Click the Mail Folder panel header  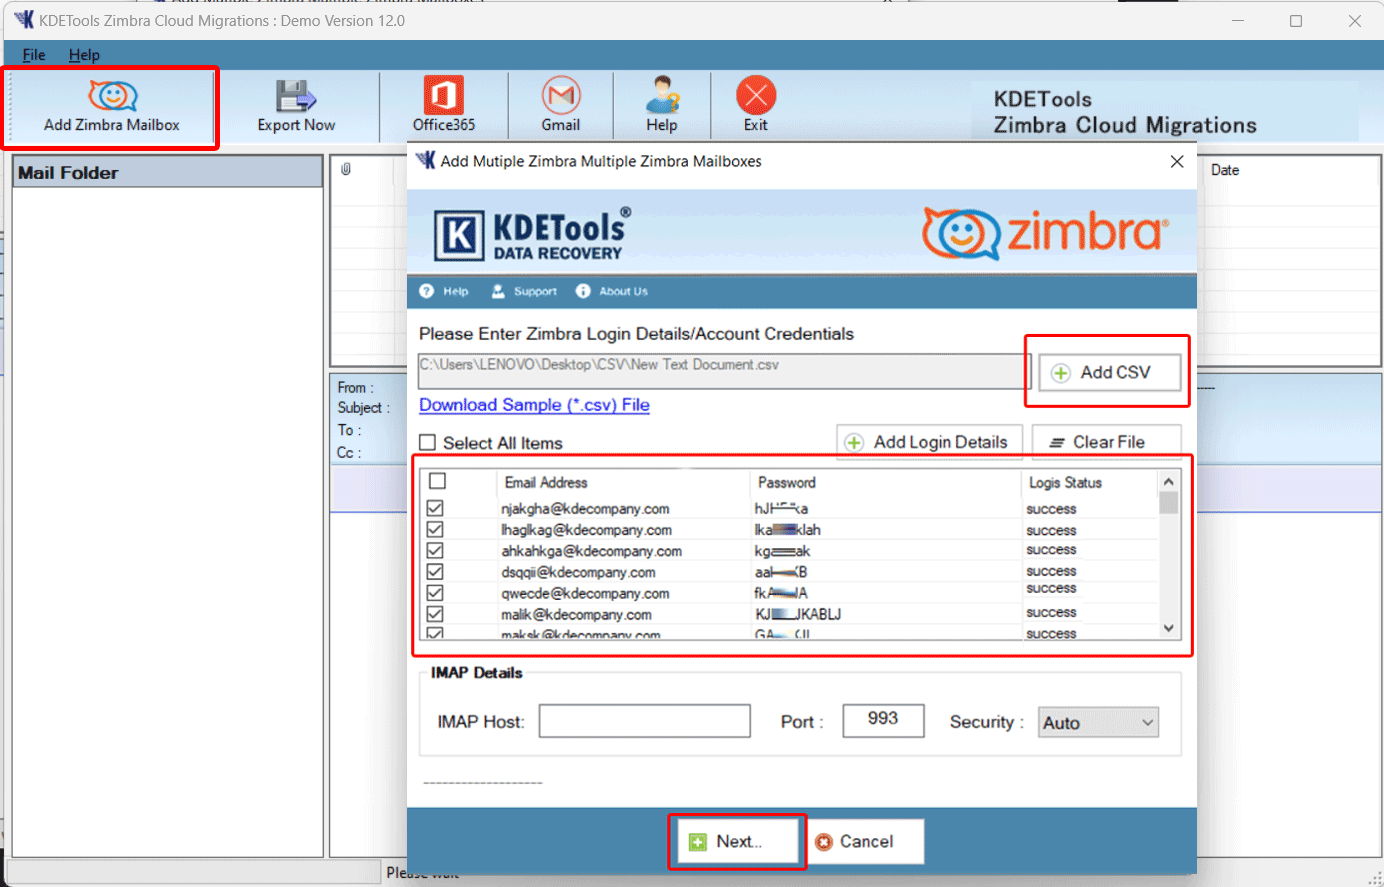[168, 172]
